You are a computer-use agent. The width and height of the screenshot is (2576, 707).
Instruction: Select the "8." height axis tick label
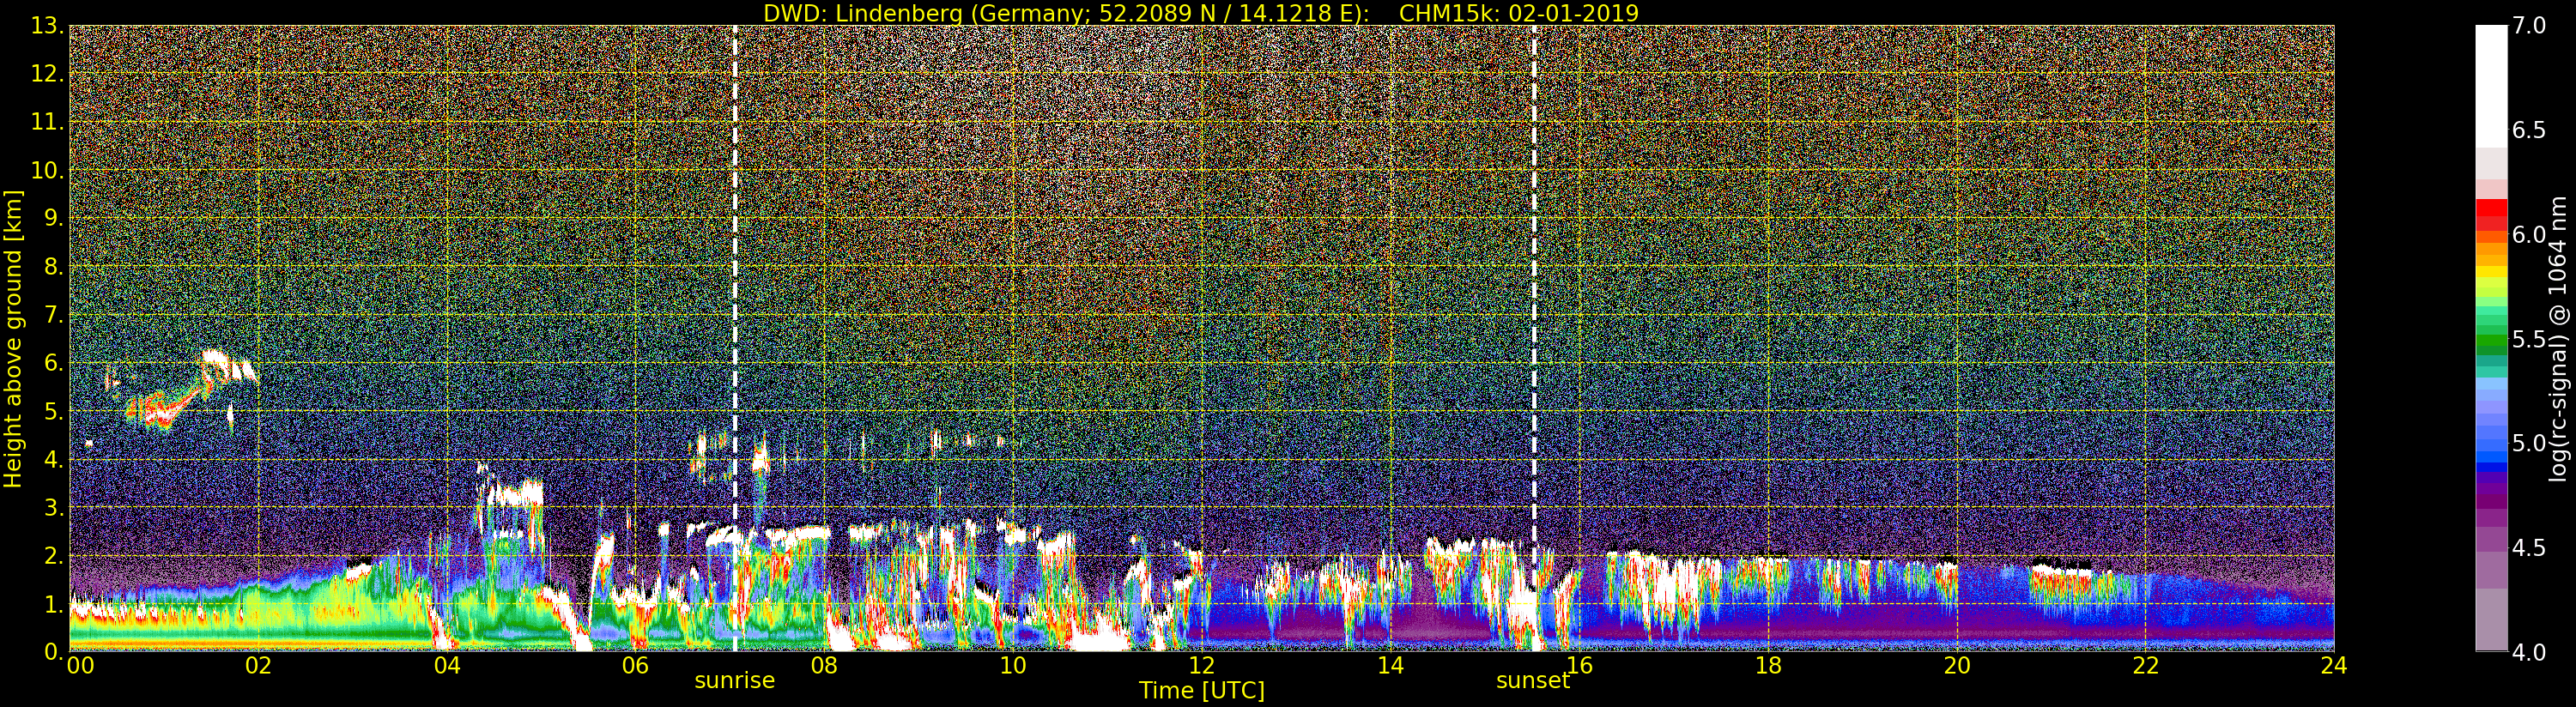coord(53,266)
